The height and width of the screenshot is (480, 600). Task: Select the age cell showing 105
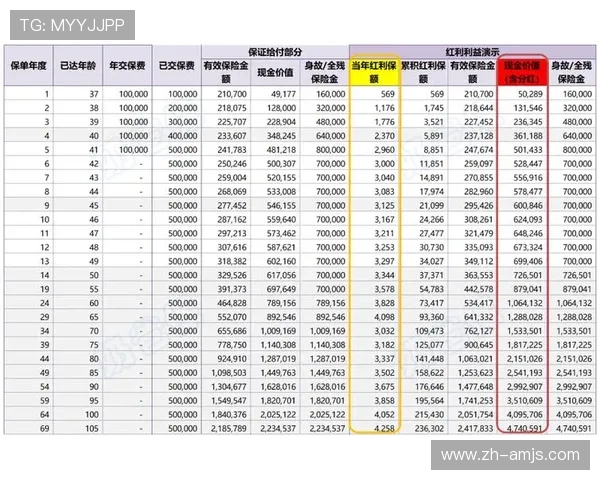click(x=78, y=428)
